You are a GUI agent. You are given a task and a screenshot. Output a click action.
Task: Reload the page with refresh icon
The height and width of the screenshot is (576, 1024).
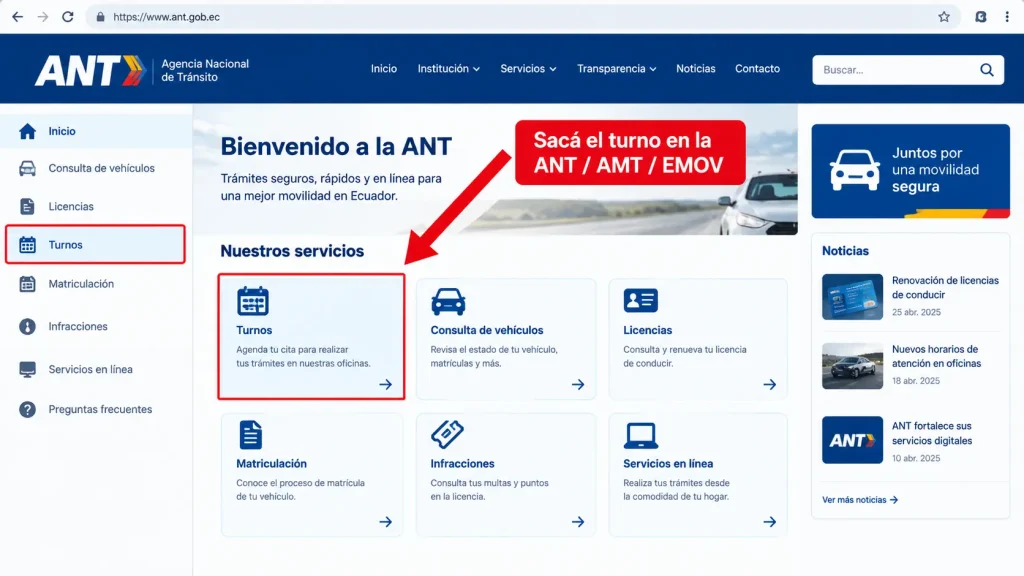pyautogui.click(x=68, y=17)
